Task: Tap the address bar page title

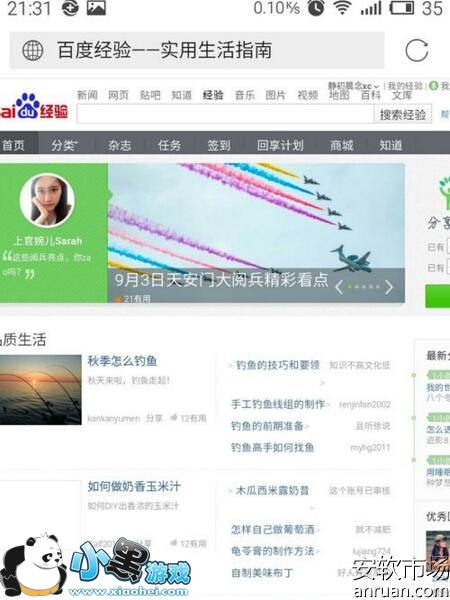Action: coord(165,50)
